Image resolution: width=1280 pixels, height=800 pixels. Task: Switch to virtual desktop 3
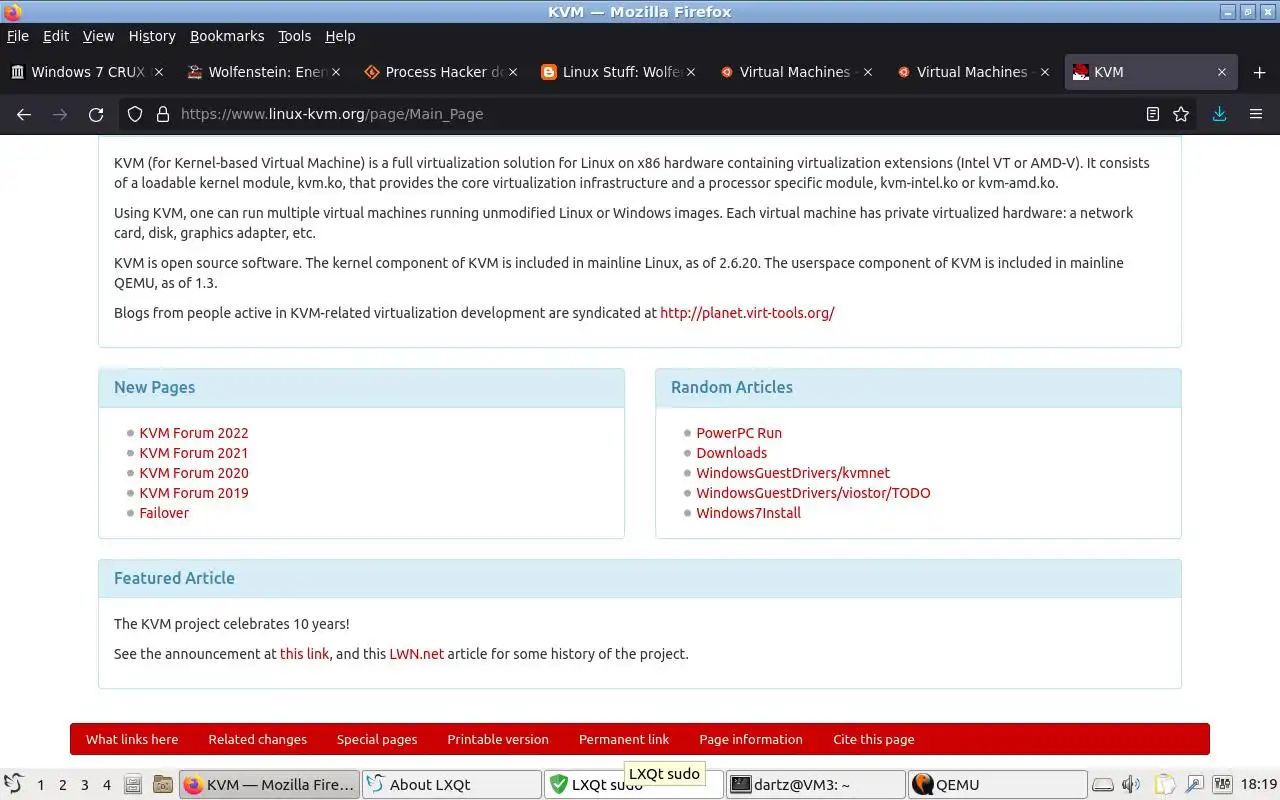pyautogui.click(x=85, y=785)
